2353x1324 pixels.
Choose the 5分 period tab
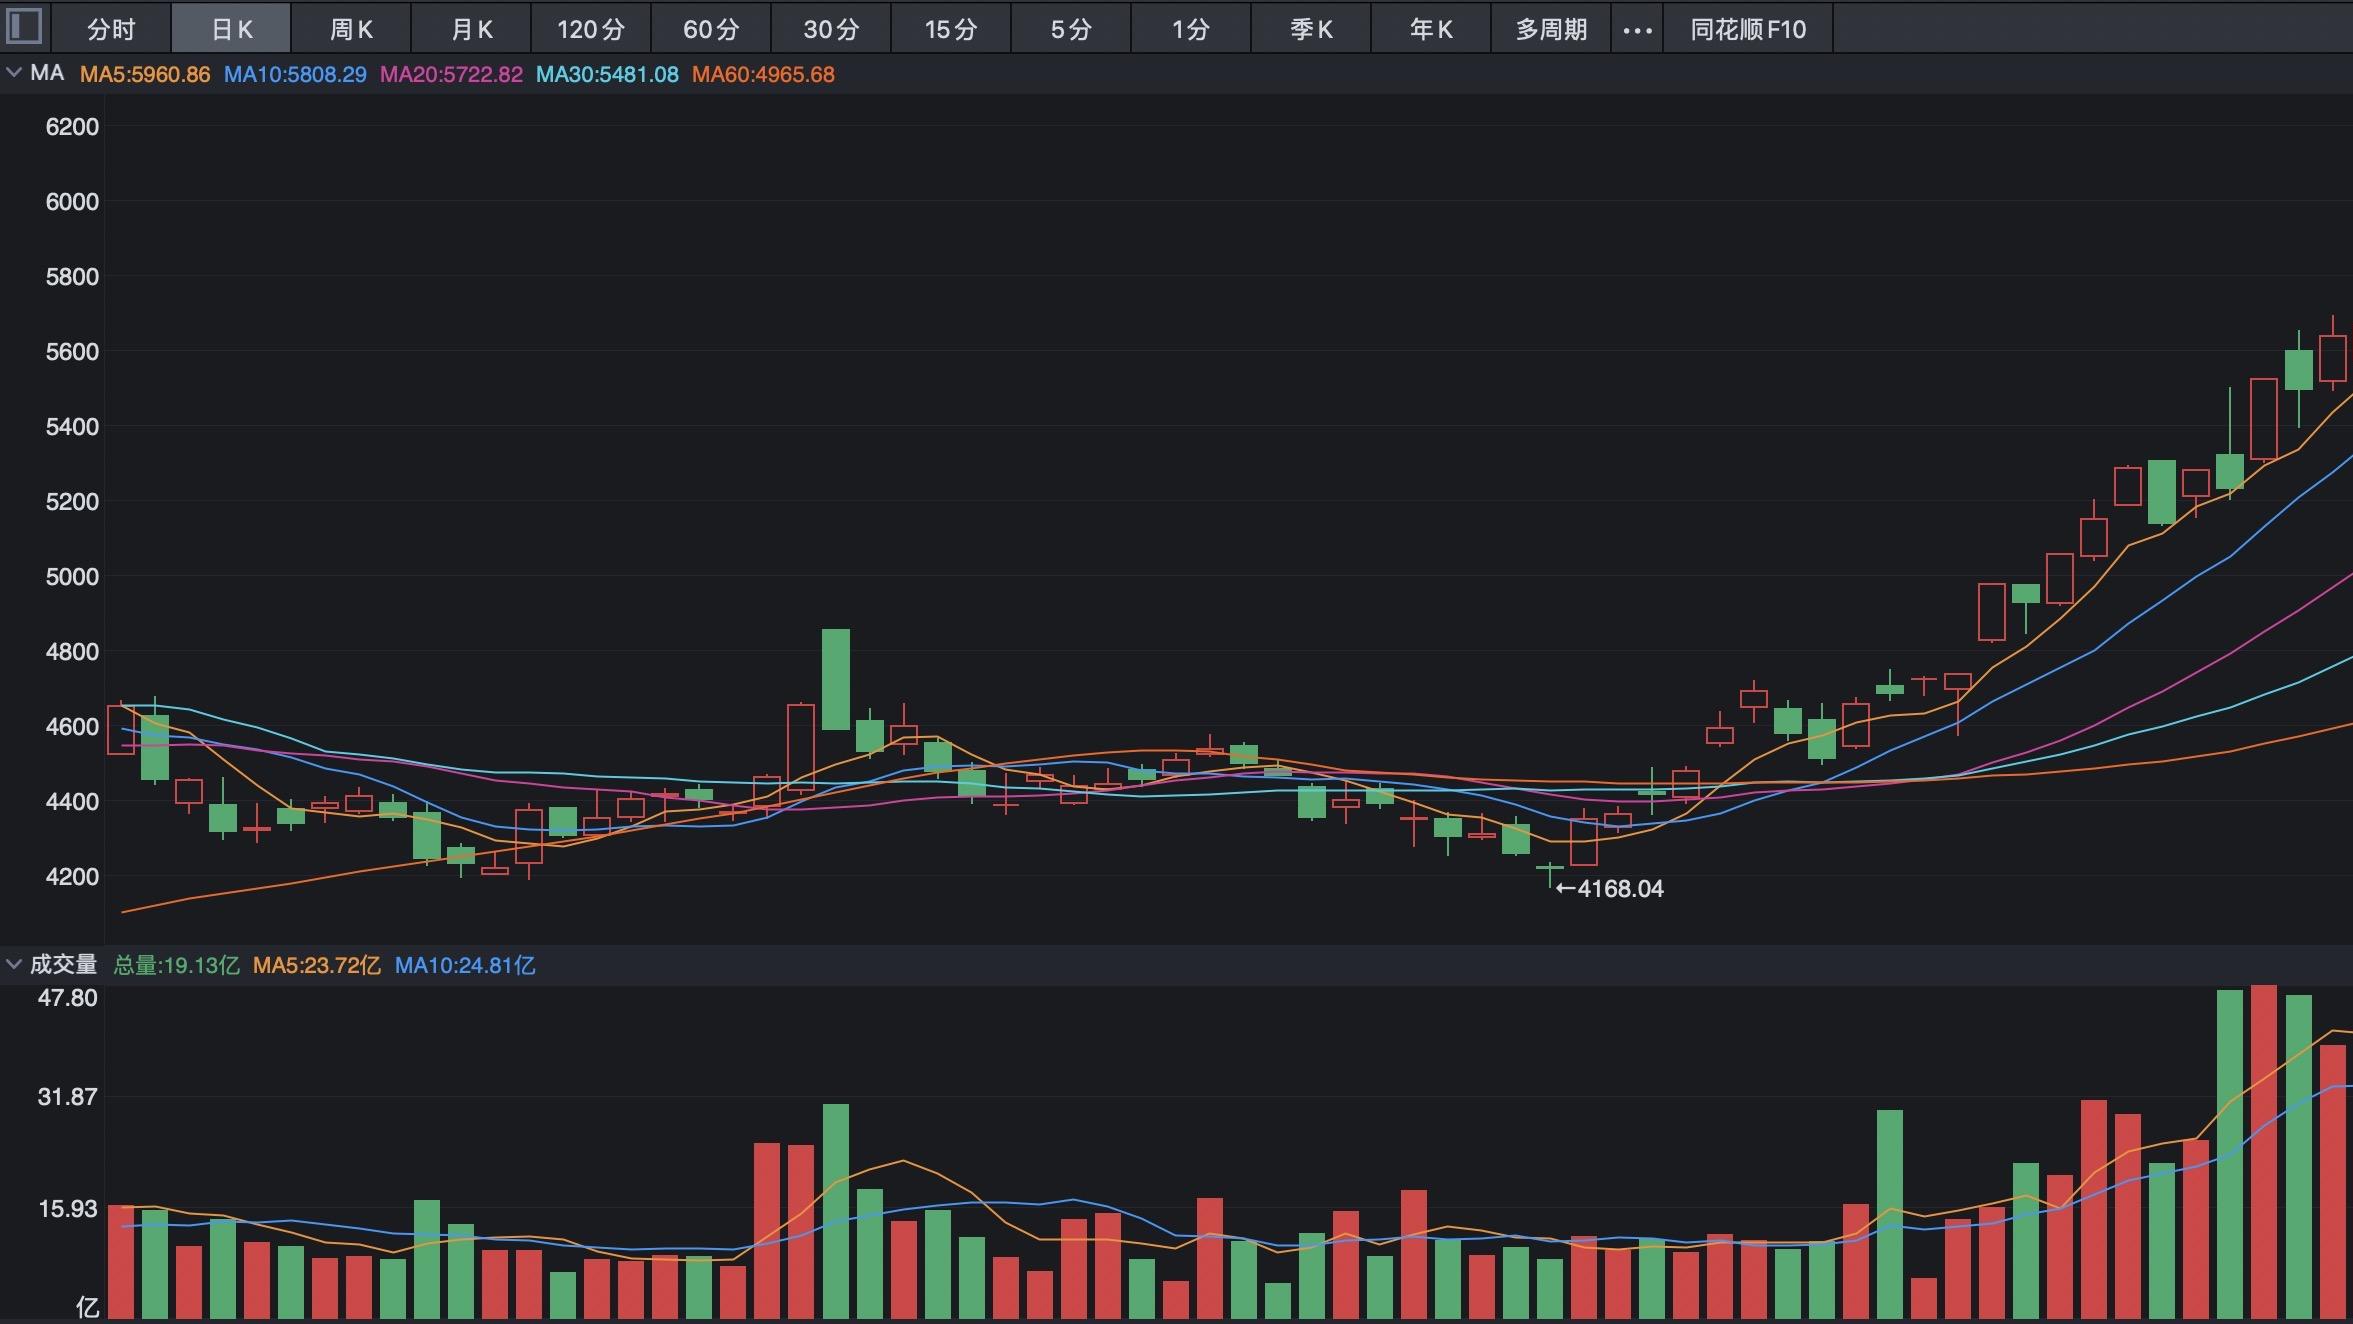click(1071, 28)
